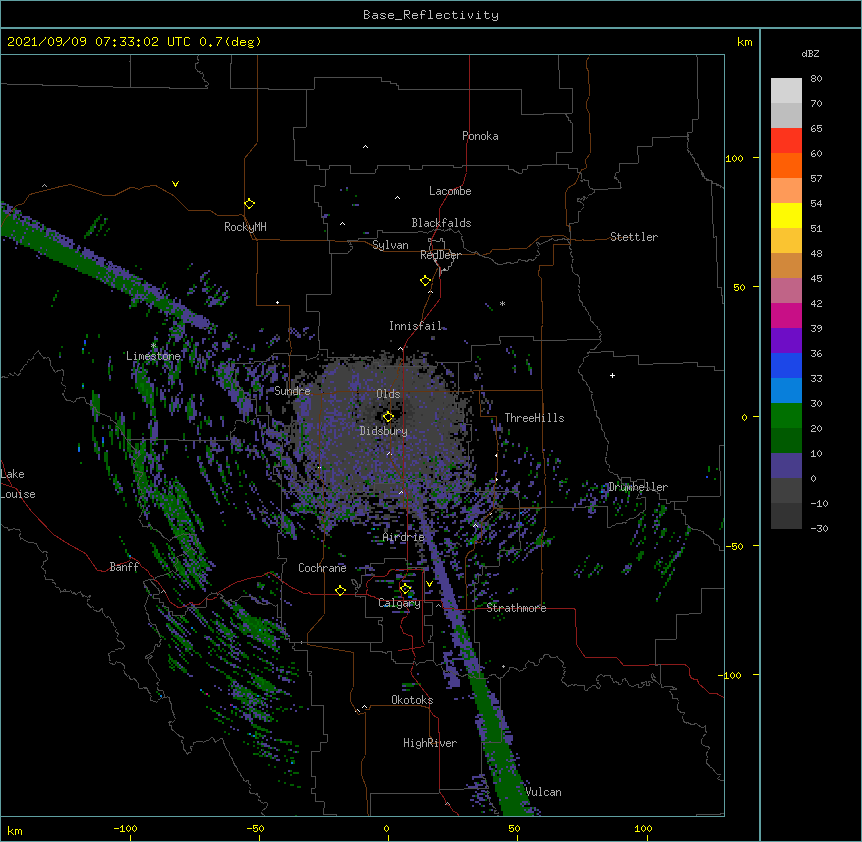862x842 pixels.
Task: Pick the purple 36-39 dBZ swatch
Action: pyautogui.click(x=786, y=341)
